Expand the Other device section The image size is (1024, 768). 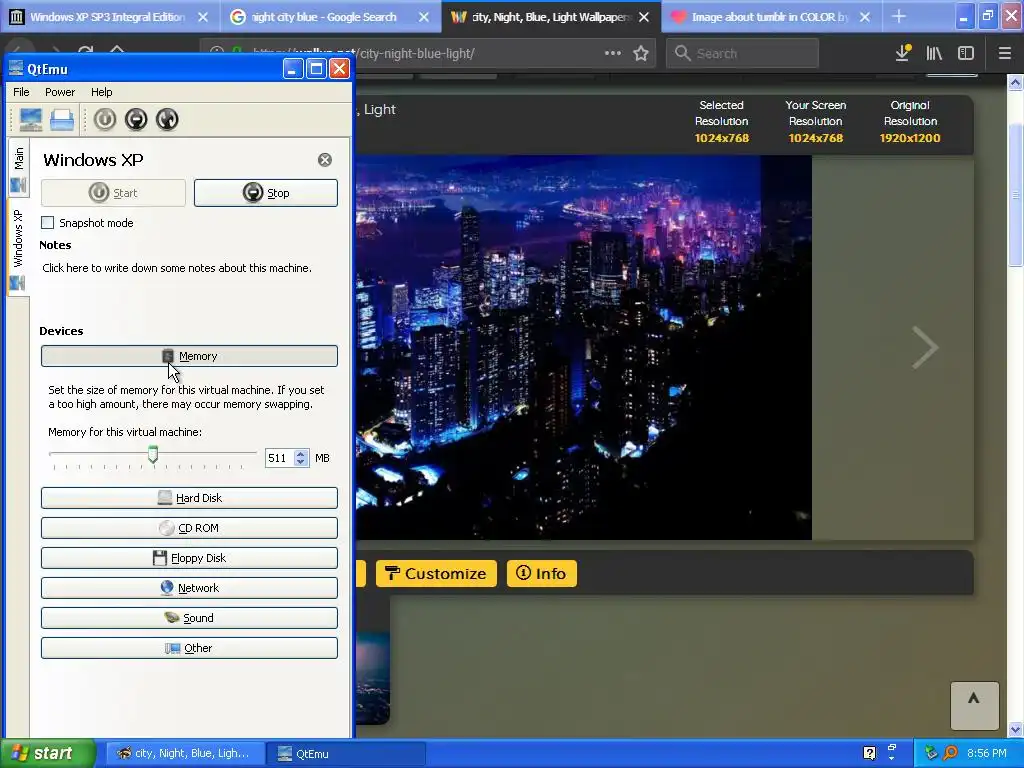point(189,648)
